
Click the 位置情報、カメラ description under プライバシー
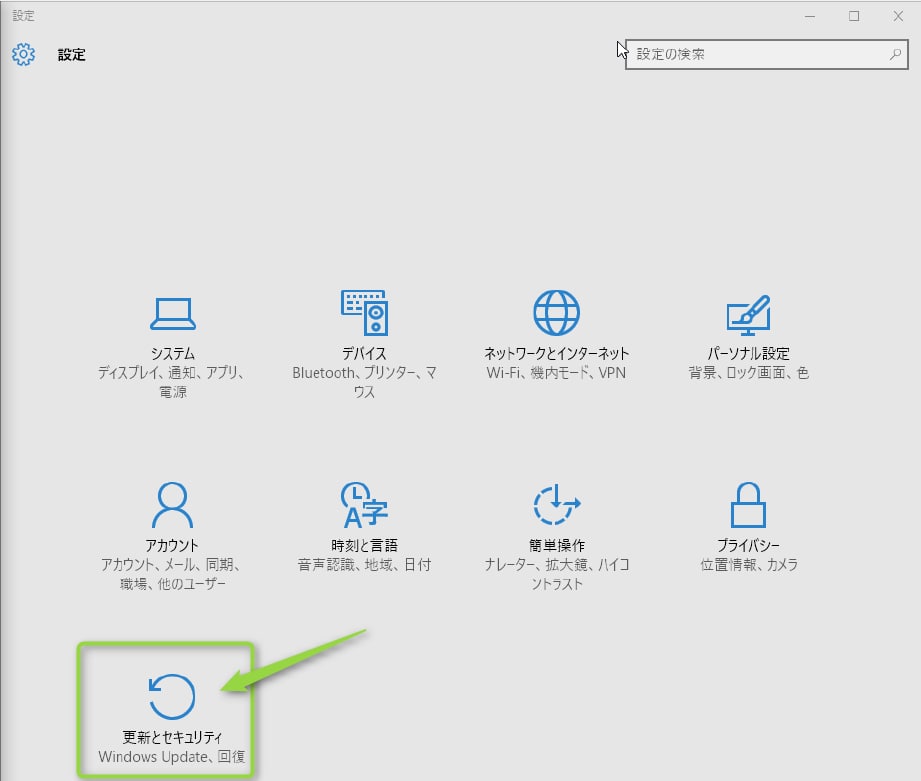748,565
